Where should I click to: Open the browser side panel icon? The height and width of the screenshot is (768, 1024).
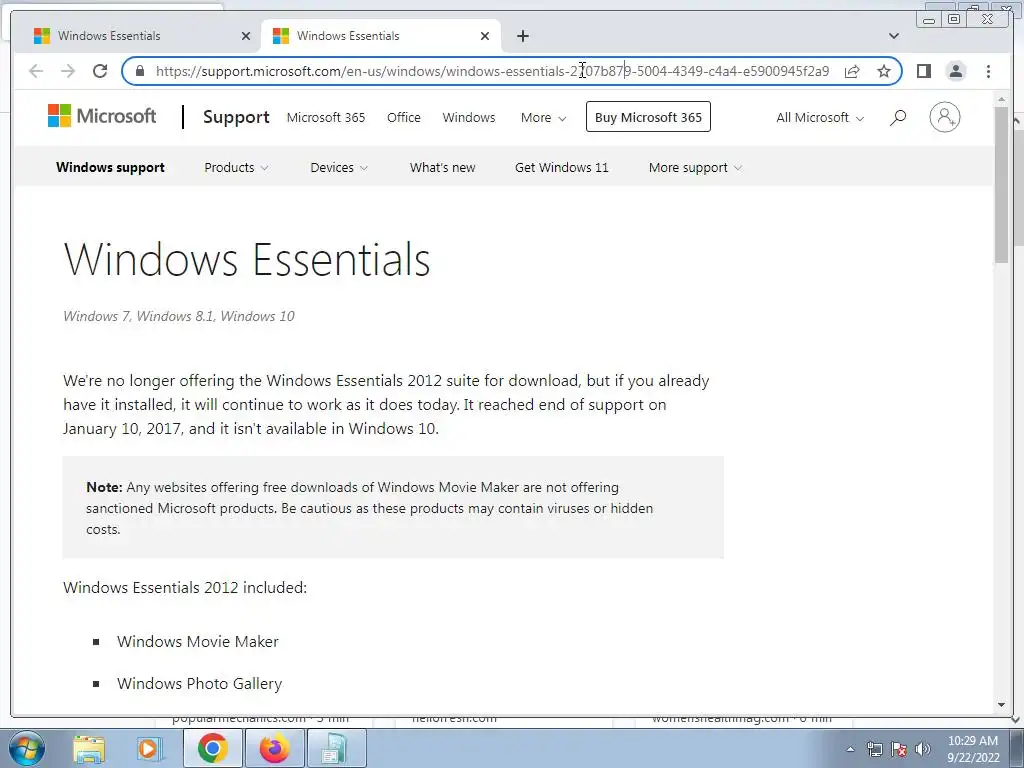pyautogui.click(x=923, y=71)
